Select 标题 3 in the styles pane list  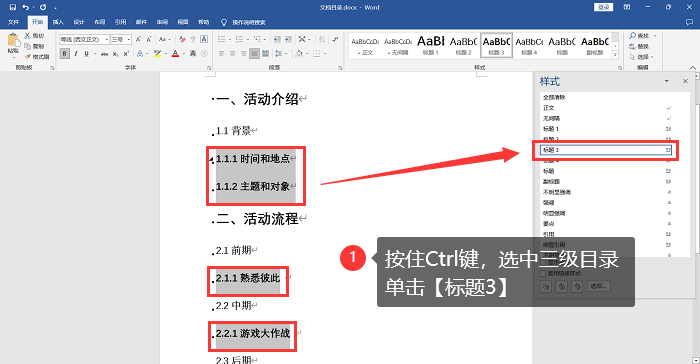click(605, 150)
